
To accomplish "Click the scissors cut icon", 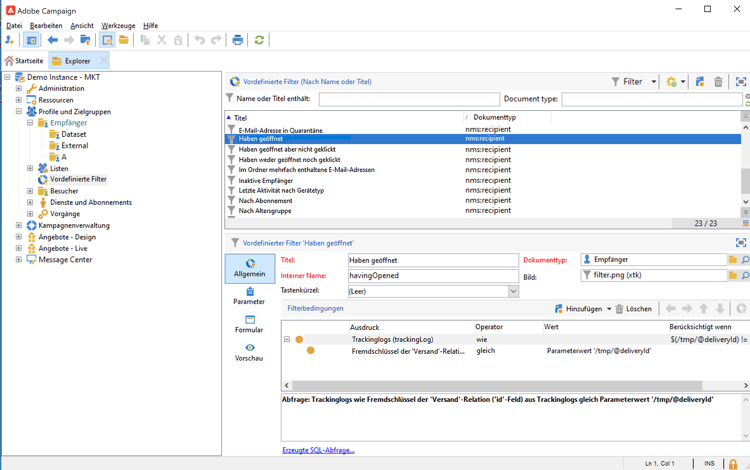I will coord(162,40).
